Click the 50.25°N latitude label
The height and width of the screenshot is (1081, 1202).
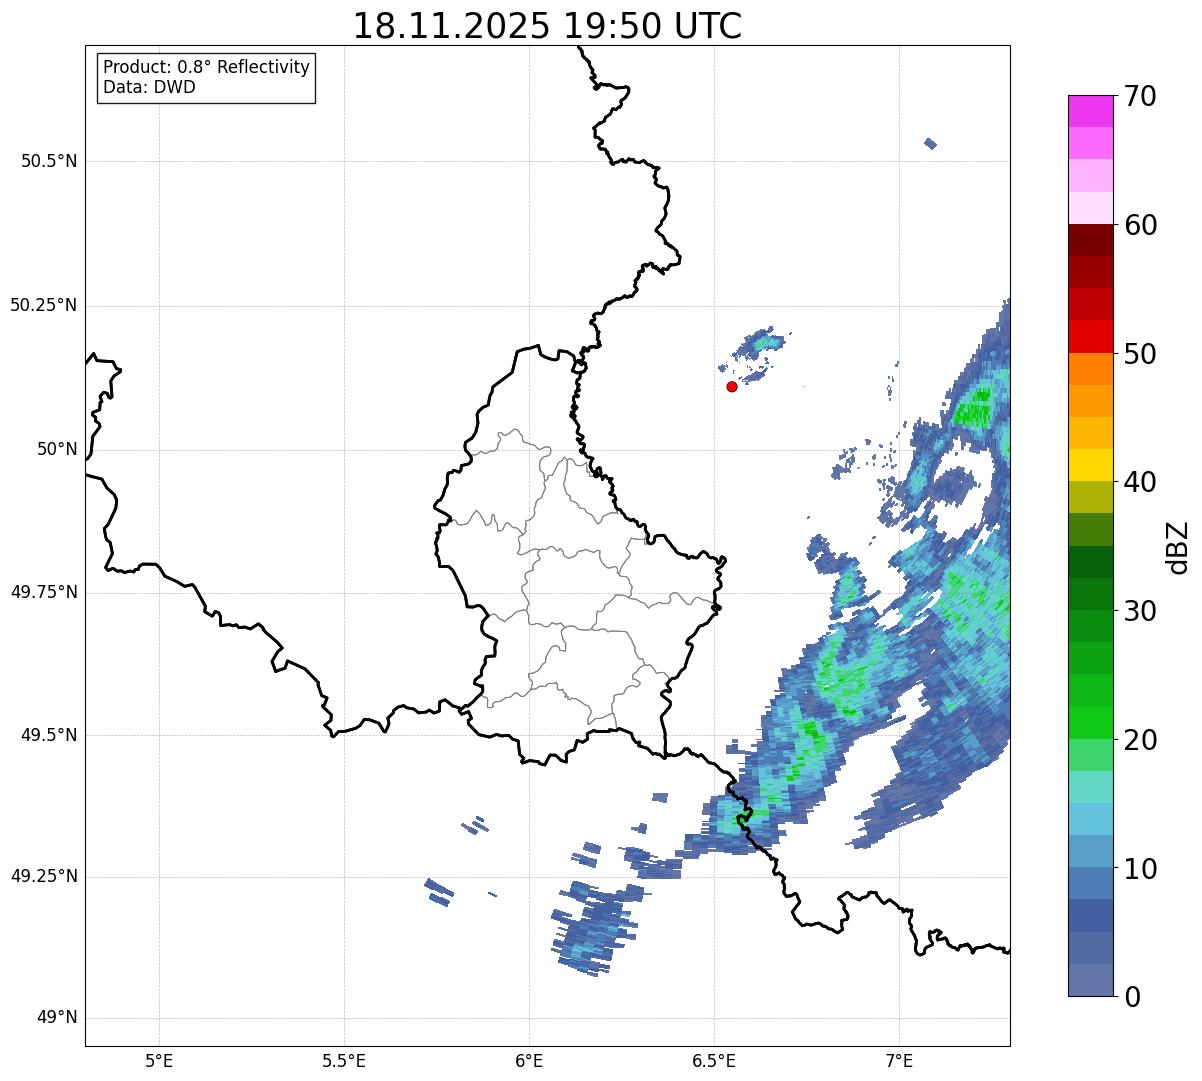pos(44,305)
